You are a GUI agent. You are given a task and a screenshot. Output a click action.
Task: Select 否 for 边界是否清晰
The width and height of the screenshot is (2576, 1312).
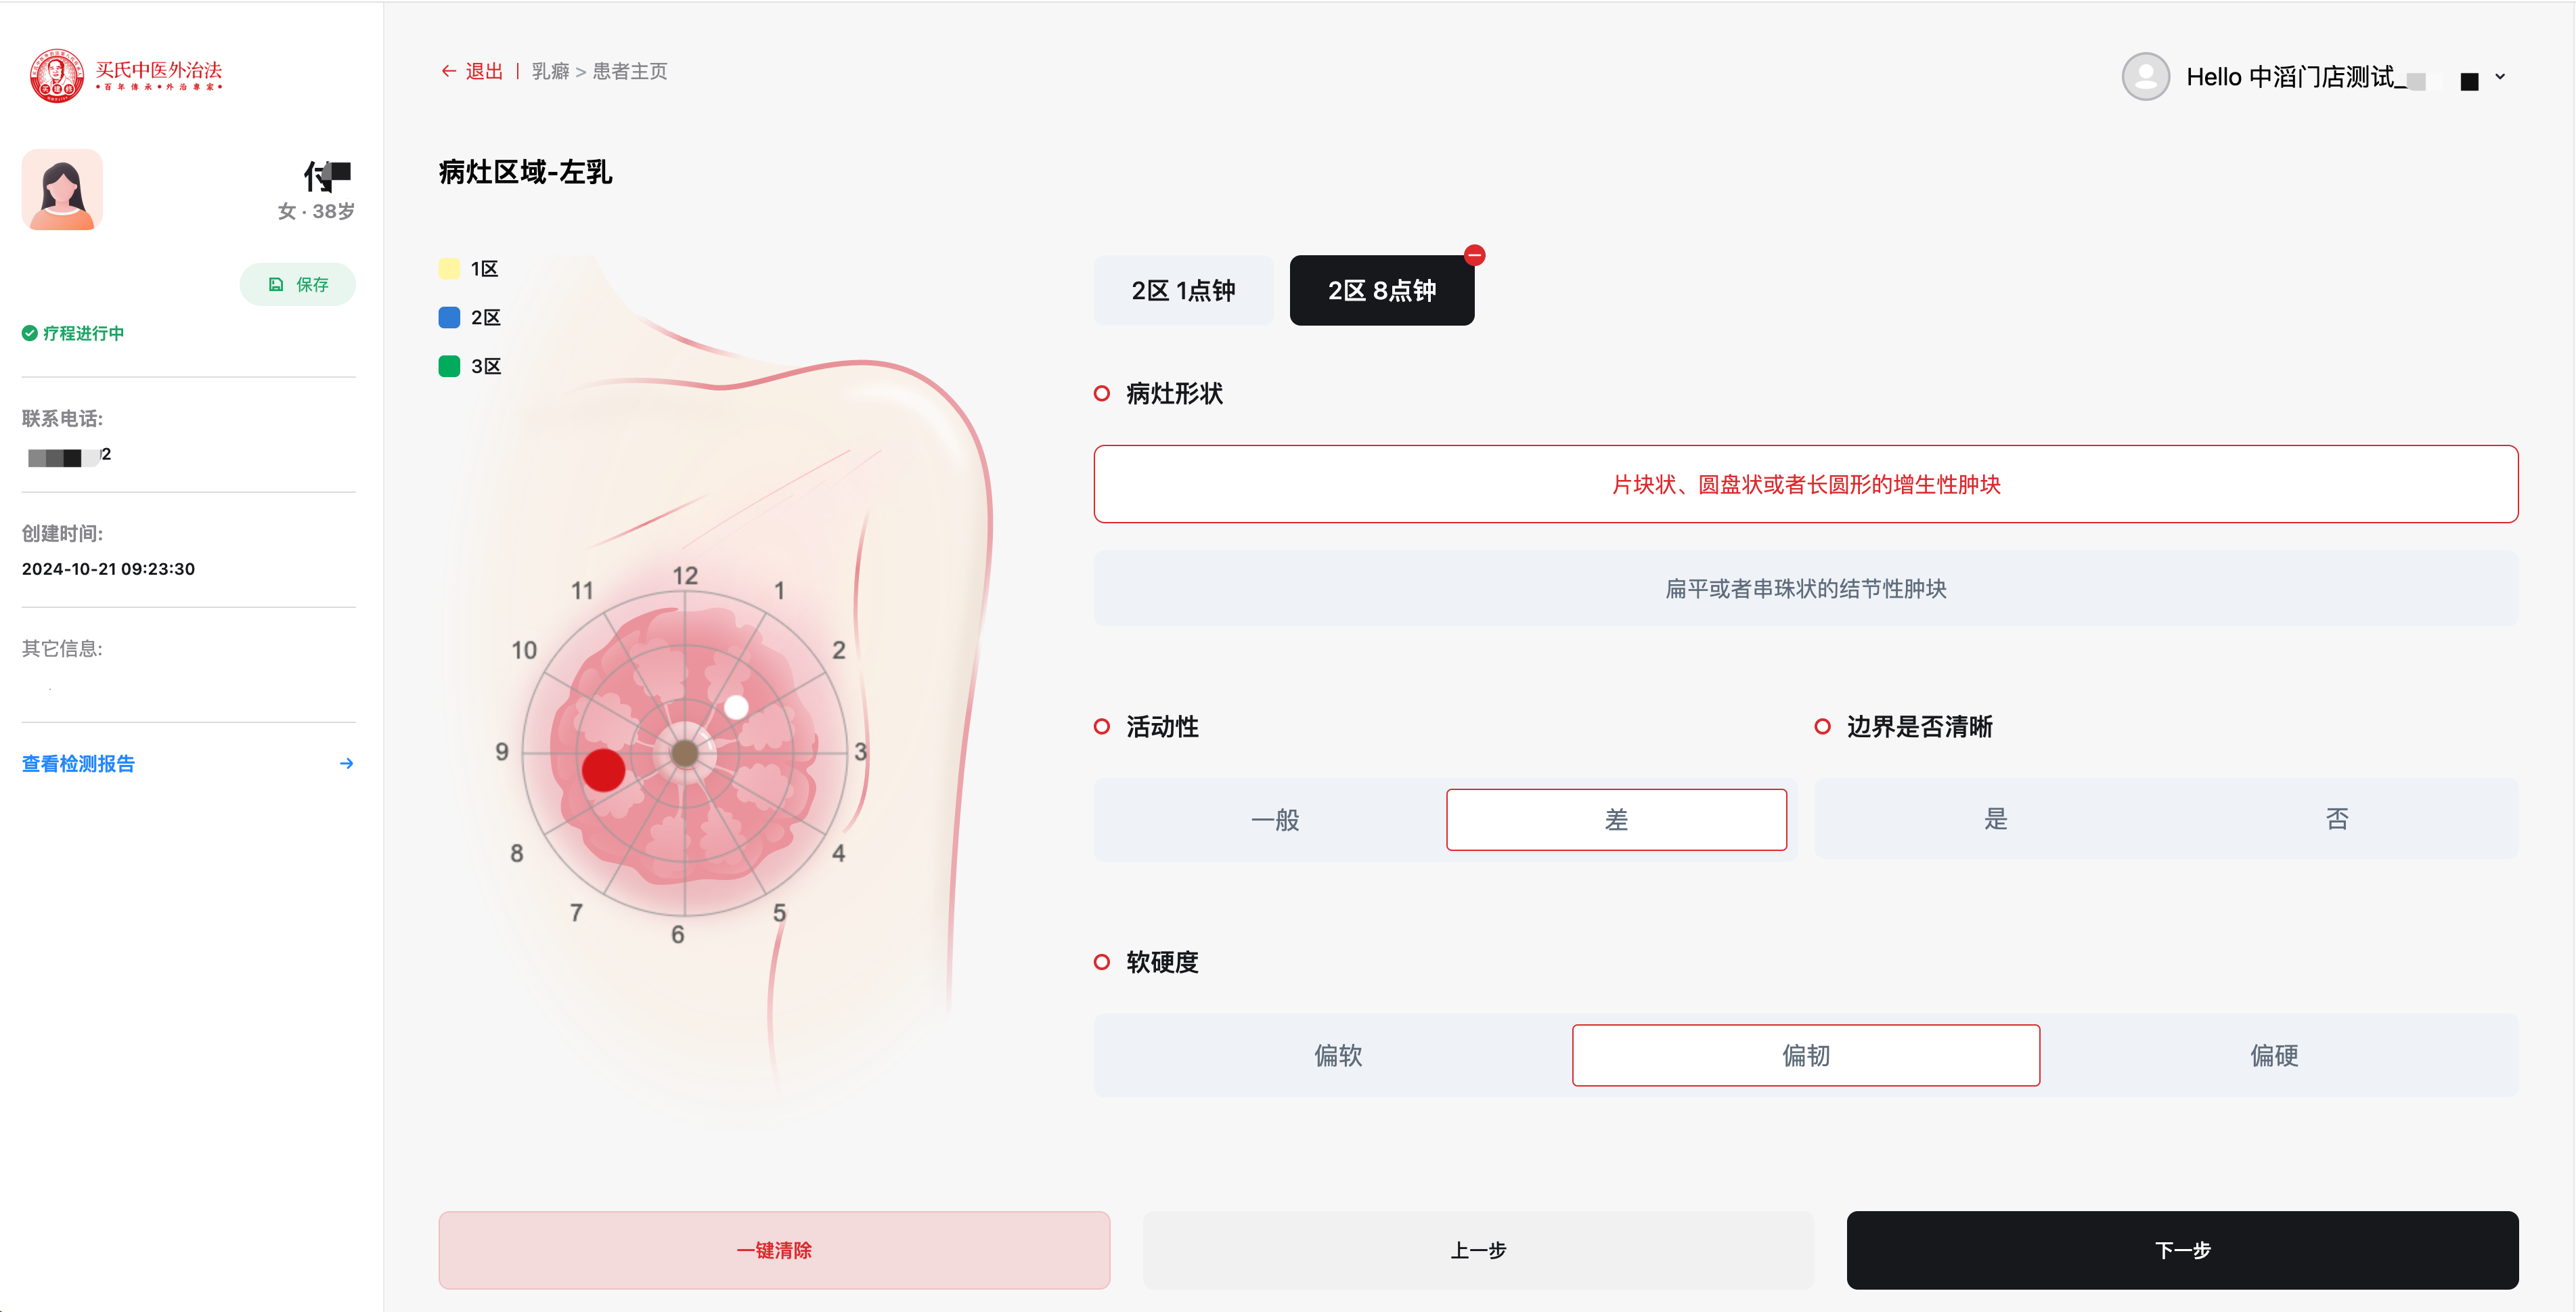click(2336, 819)
